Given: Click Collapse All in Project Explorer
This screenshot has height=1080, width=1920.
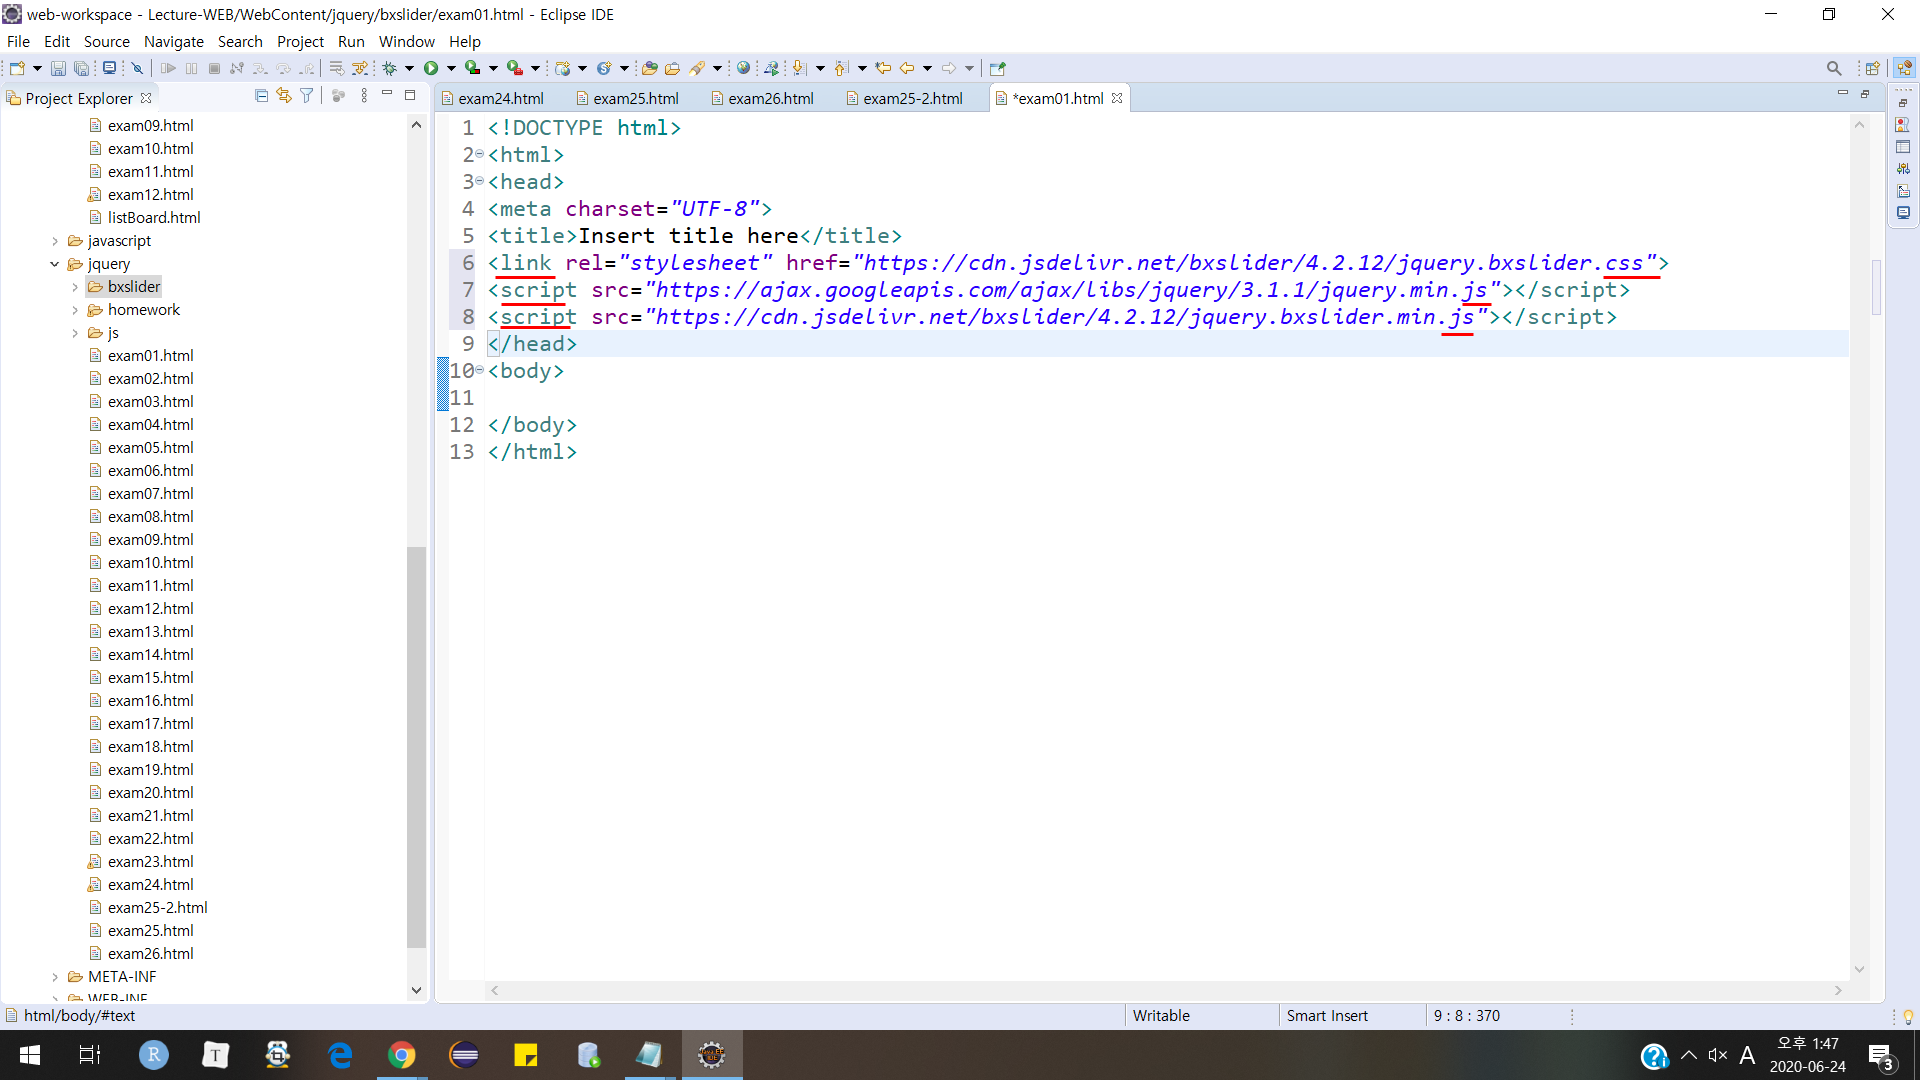Looking at the screenshot, I should pyautogui.click(x=261, y=96).
